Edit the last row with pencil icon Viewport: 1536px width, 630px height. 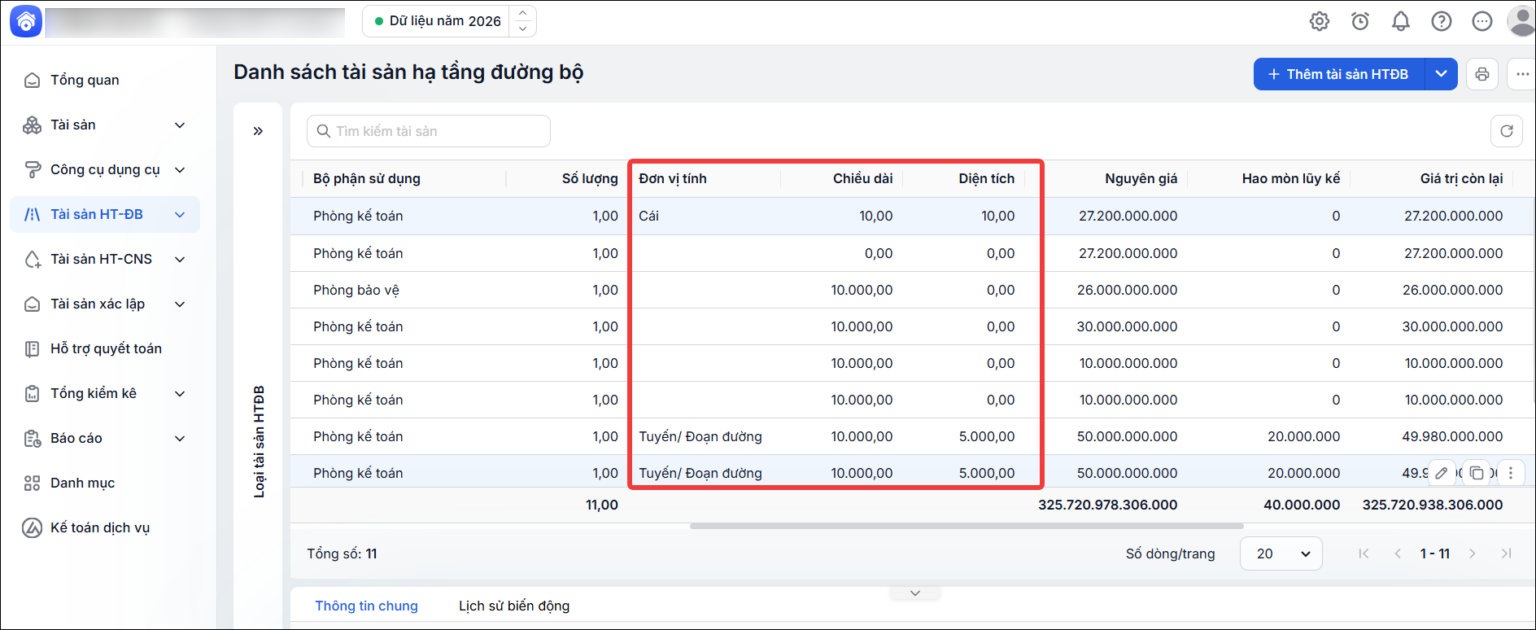click(x=1441, y=473)
